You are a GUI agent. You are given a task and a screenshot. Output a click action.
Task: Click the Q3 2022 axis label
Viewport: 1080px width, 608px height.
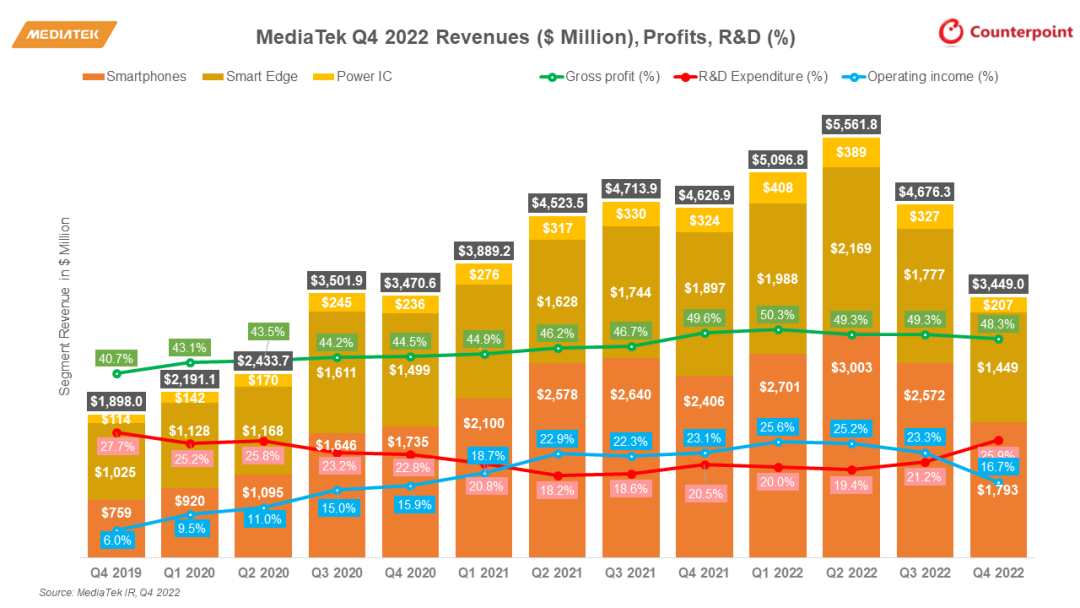(x=924, y=573)
